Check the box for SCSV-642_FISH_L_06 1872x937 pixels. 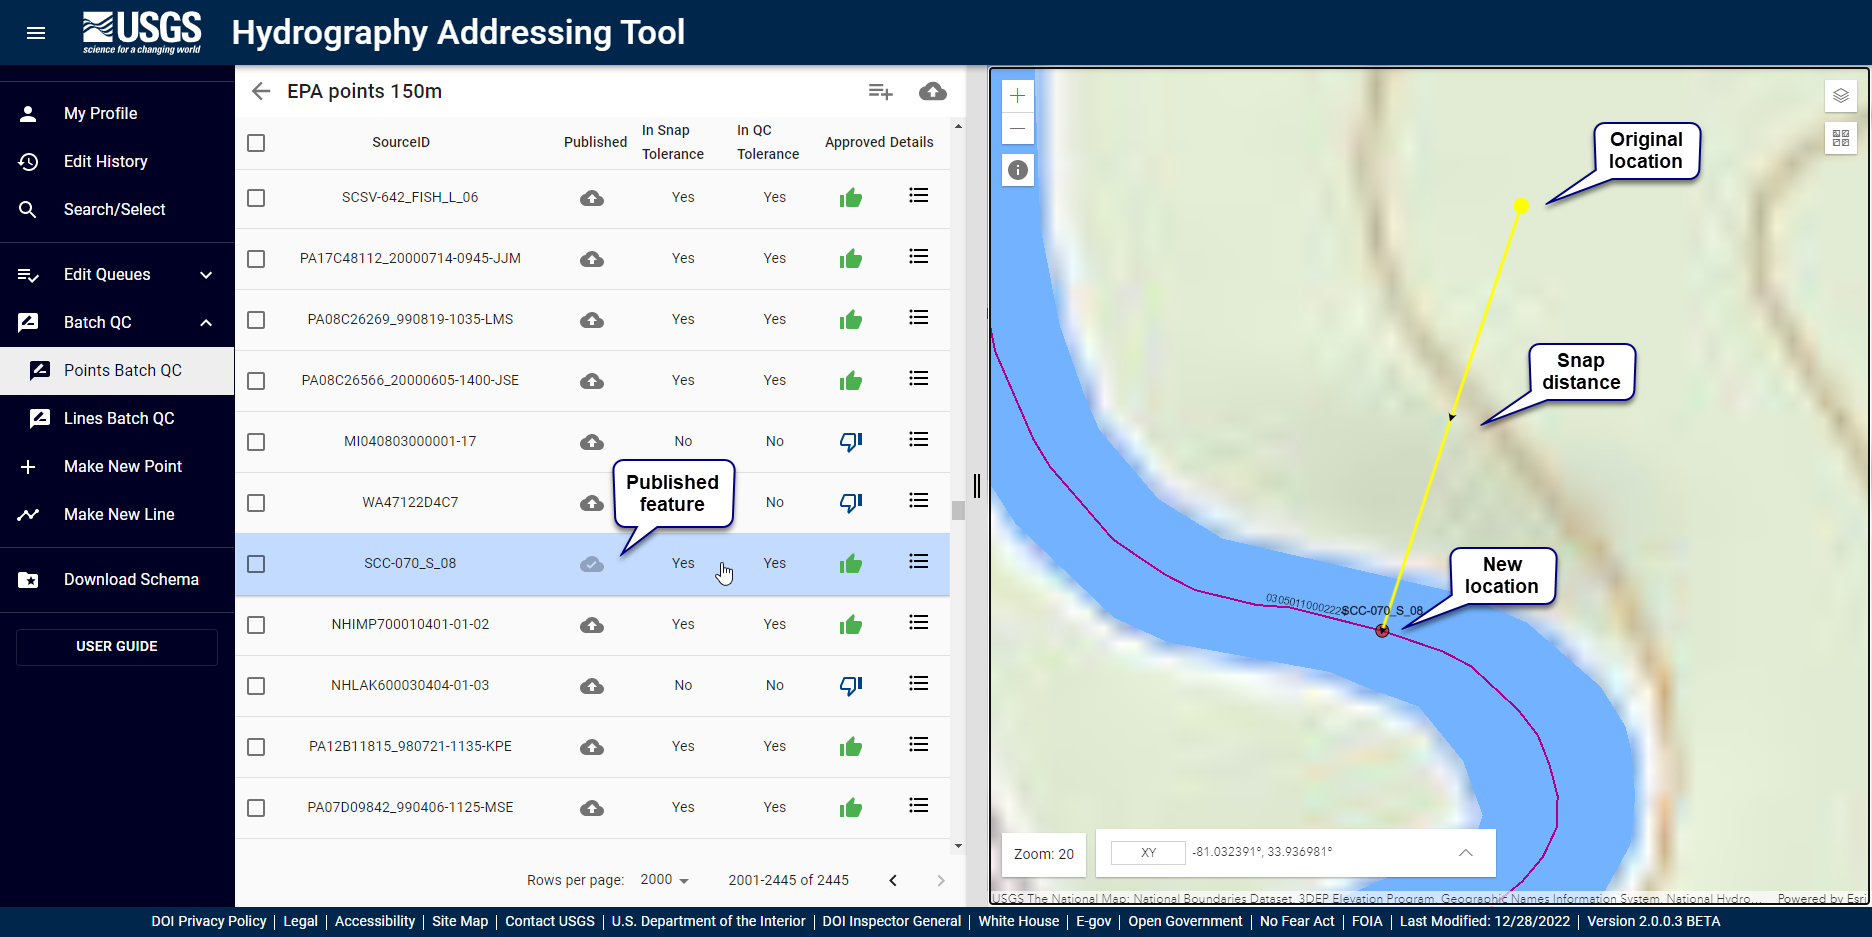pyautogui.click(x=256, y=198)
